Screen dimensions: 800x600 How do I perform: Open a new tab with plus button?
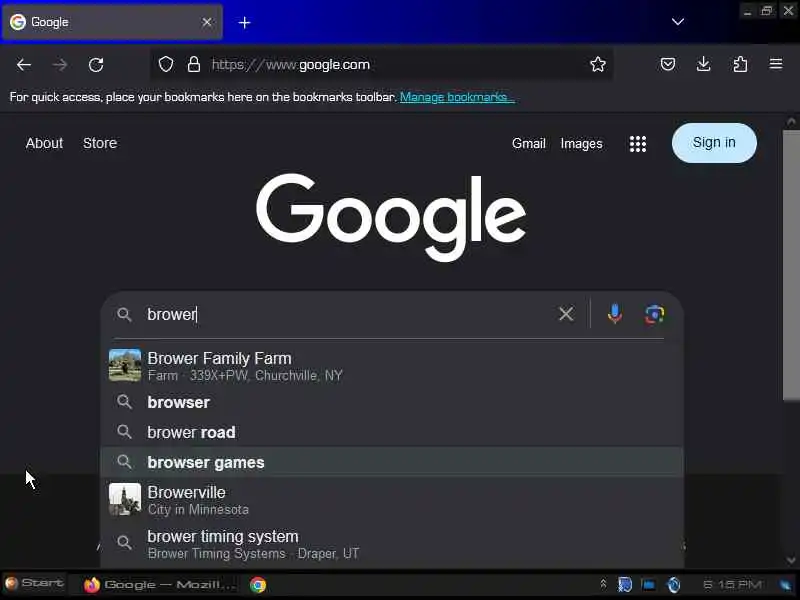point(244,22)
